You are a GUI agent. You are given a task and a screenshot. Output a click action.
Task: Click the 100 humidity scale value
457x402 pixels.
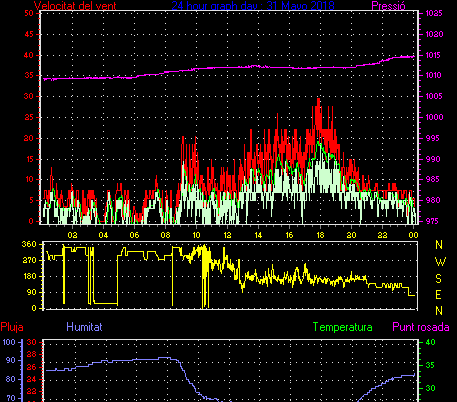pyautogui.click(x=9, y=342)
